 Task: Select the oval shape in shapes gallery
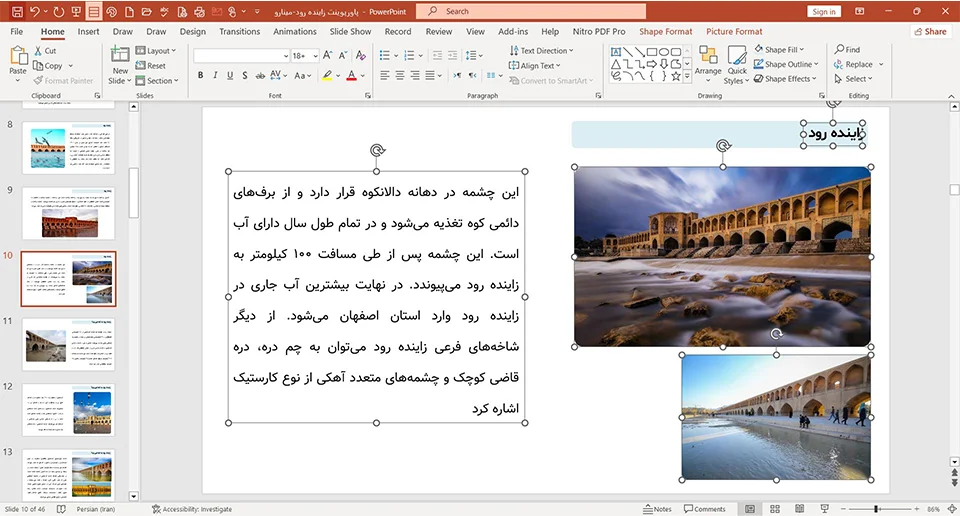pos(664,52)
